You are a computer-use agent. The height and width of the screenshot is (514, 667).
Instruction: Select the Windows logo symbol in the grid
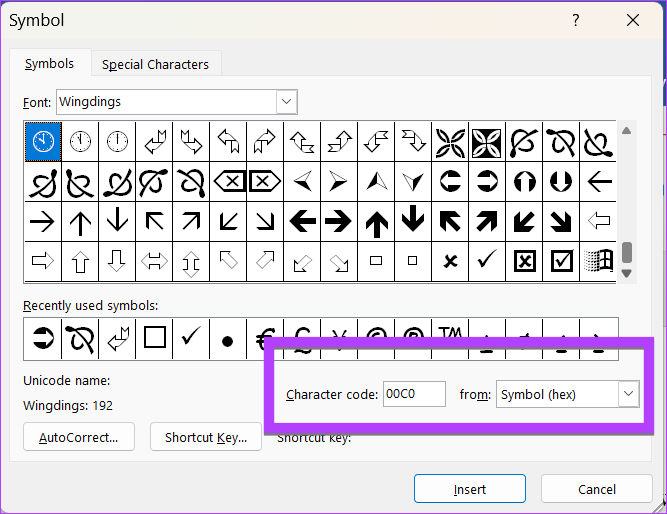598,261
